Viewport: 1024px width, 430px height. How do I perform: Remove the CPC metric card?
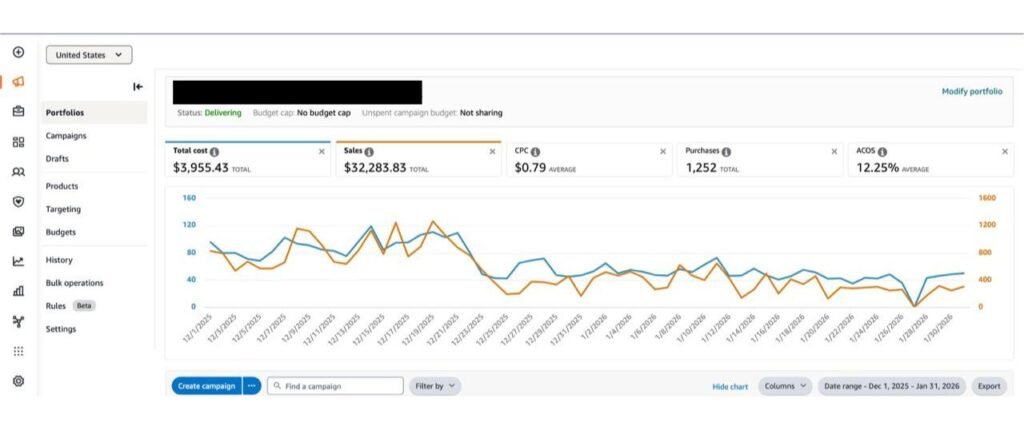point(663,151)
